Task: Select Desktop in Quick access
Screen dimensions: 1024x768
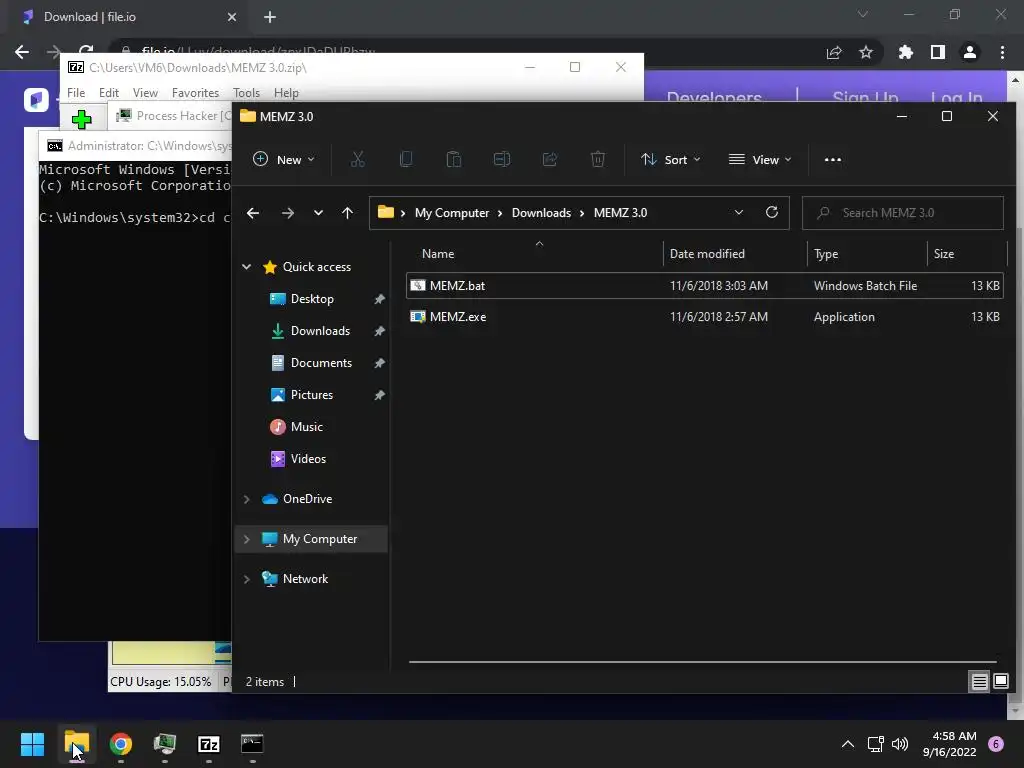Action: pyautogui.click(x=312, y=298)
